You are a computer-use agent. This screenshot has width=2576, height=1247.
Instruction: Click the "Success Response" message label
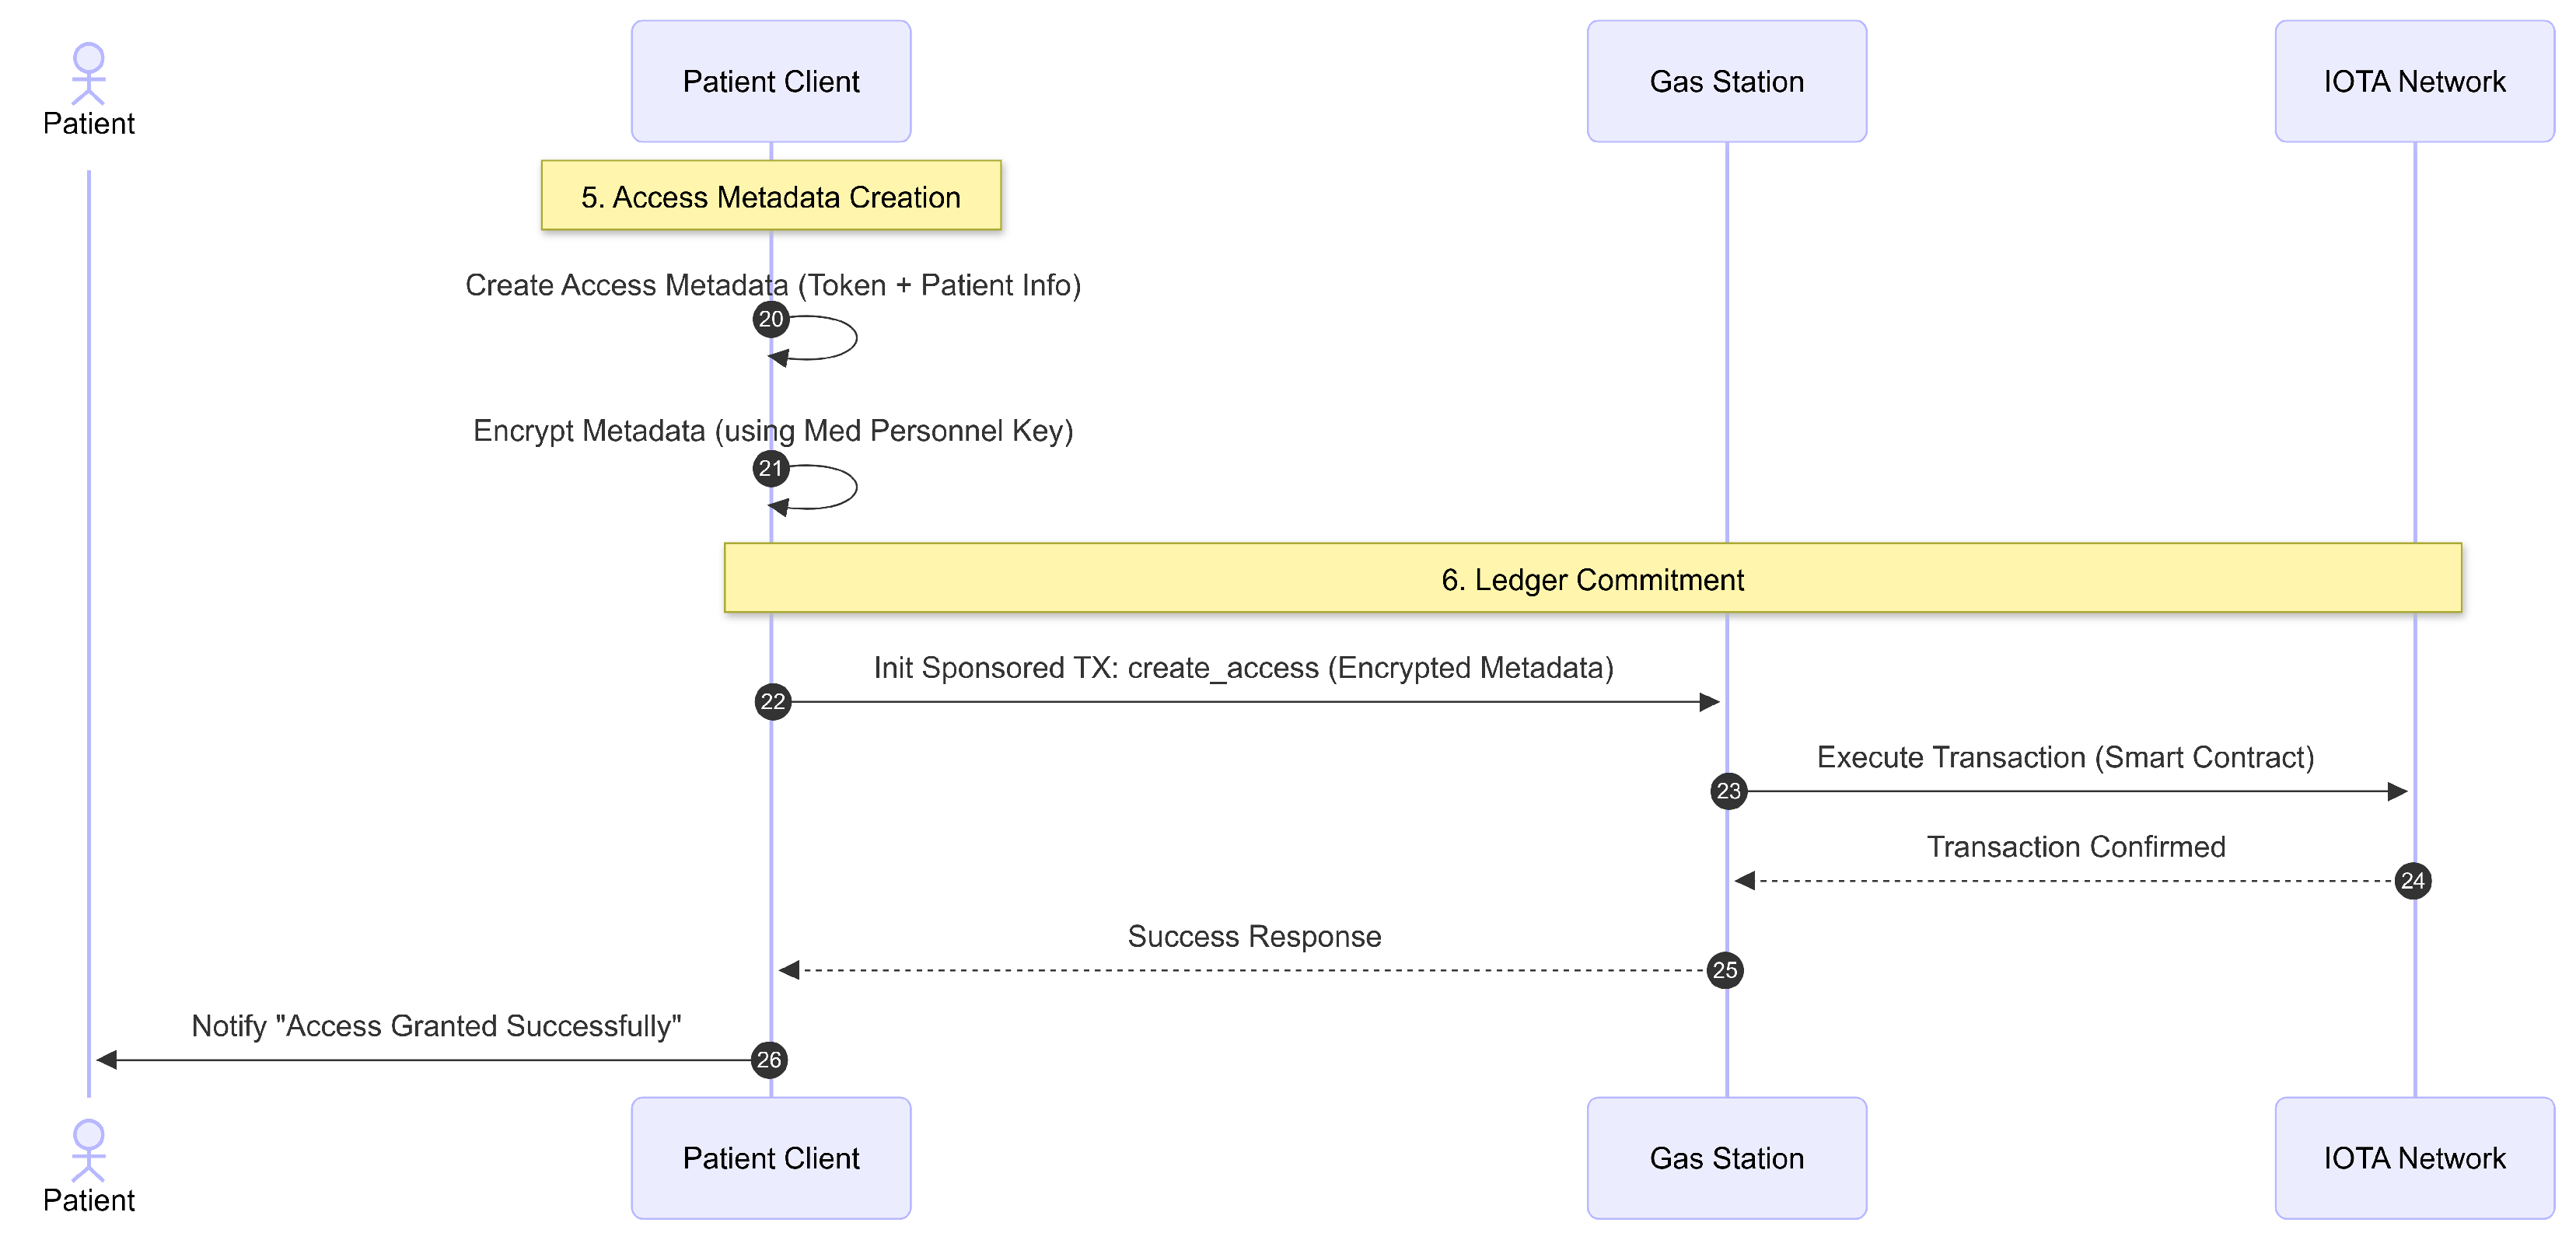pyautogui.click(x=1254, y=936)
